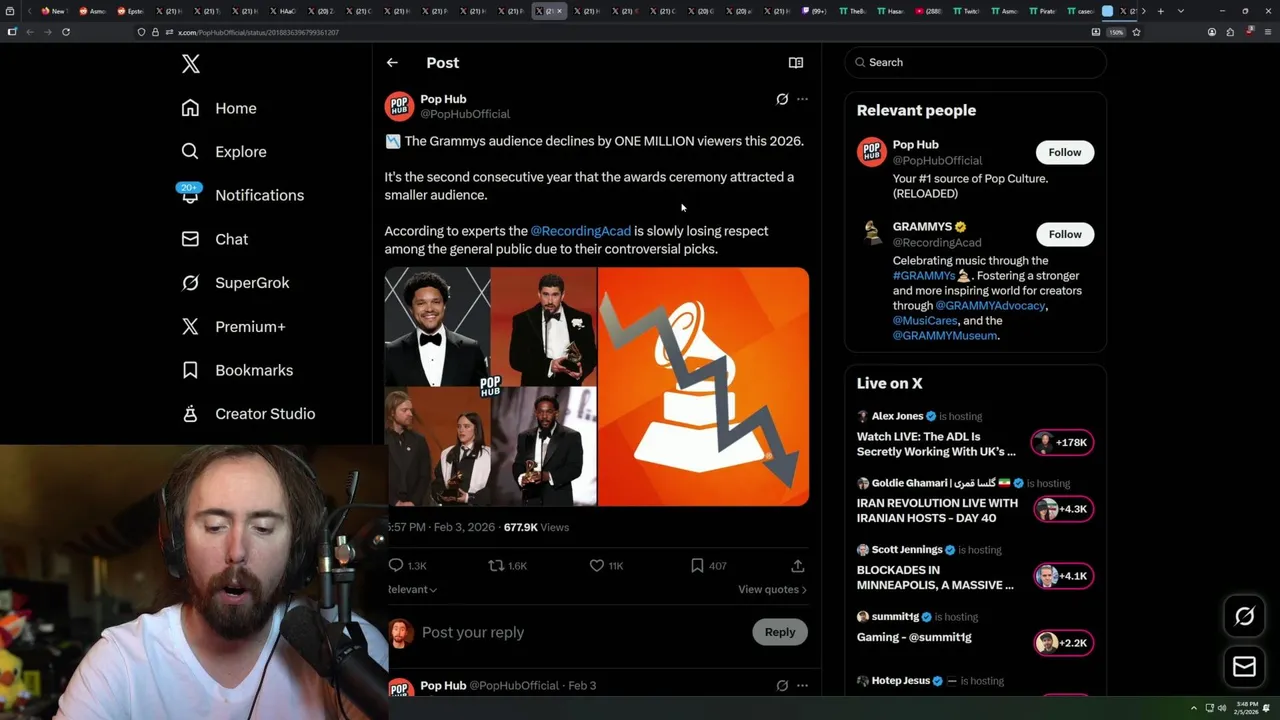Screen dimensions: 1280x720
Task: Bookmark the post via bookmark icon 407
Action: (697, 565)
